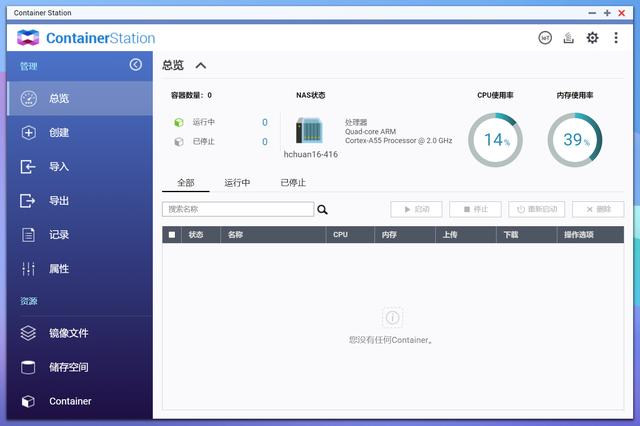The image size is (640, 426).
Task: Open 属性 in the sidebar
Action: [80, 269]
